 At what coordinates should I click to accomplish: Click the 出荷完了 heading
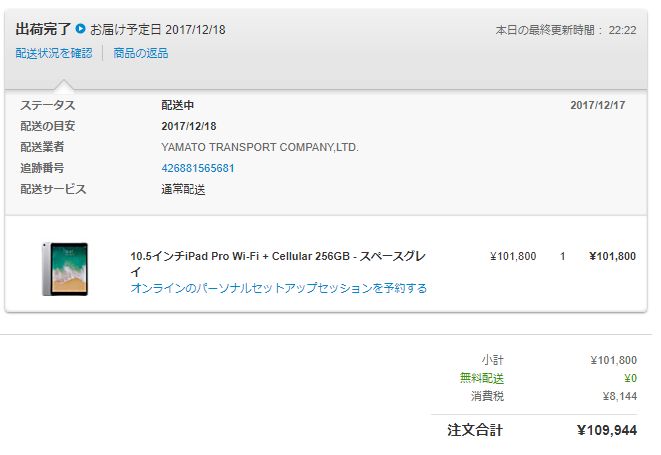tap(43, 29)
